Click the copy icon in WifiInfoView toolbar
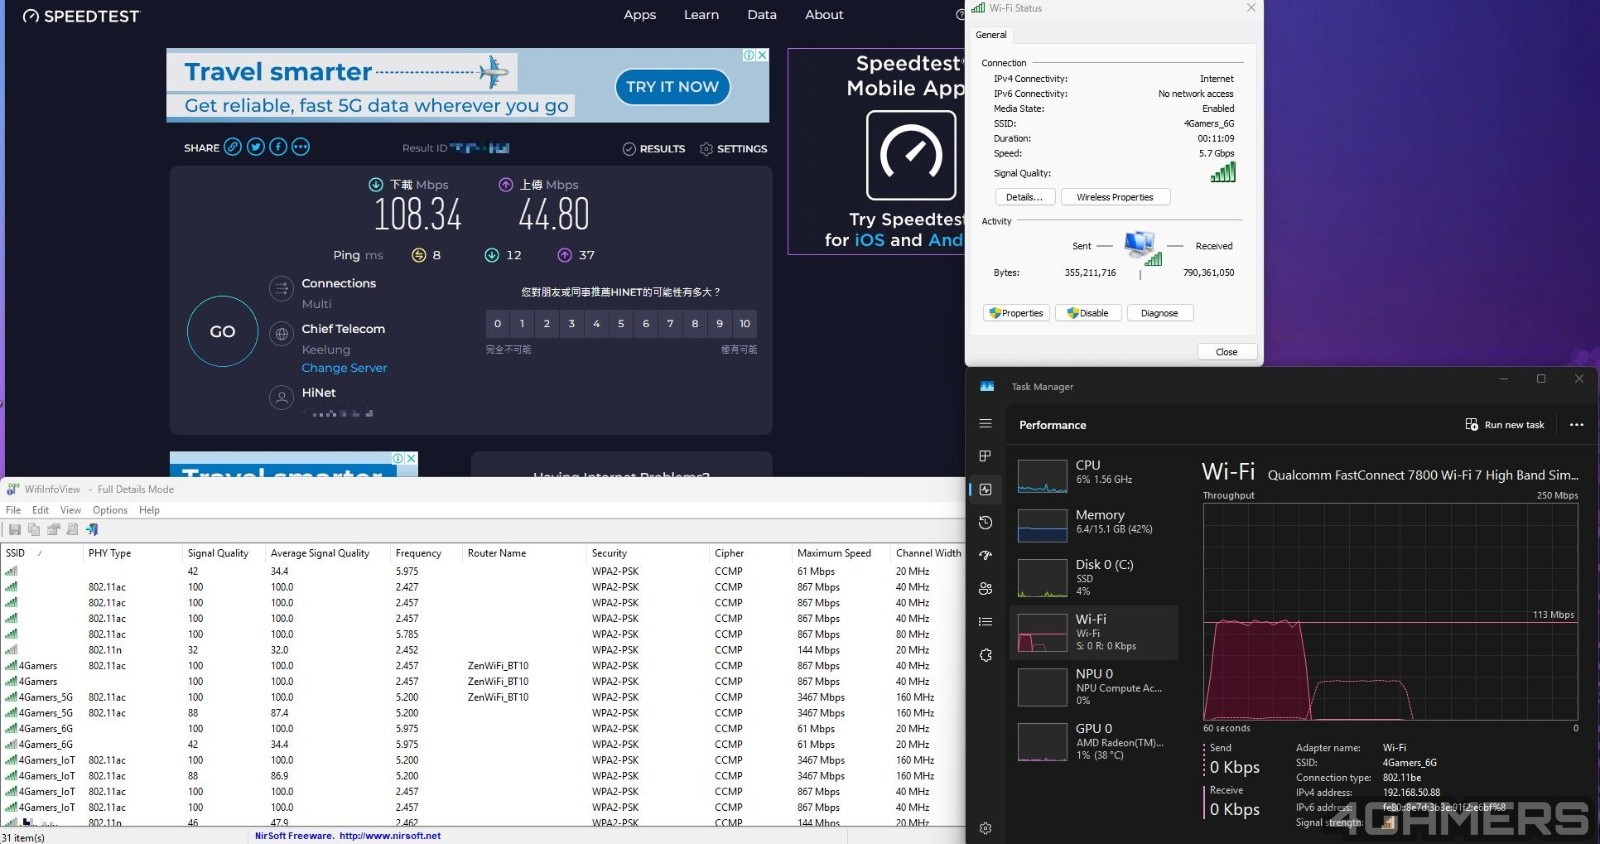Viewport: 1600px width, 844px height. 34,529
